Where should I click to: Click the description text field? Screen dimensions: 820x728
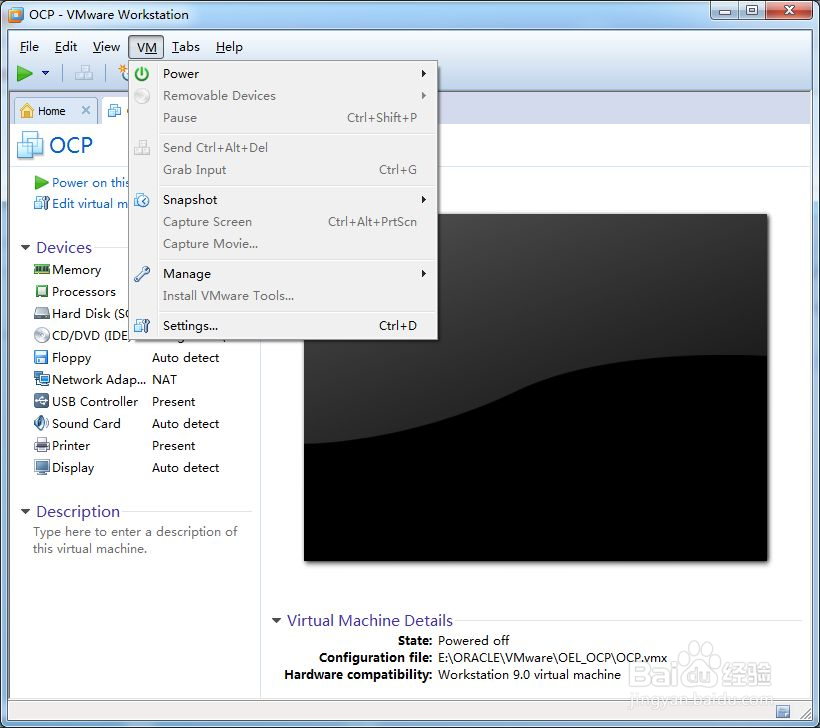[135, 540]
